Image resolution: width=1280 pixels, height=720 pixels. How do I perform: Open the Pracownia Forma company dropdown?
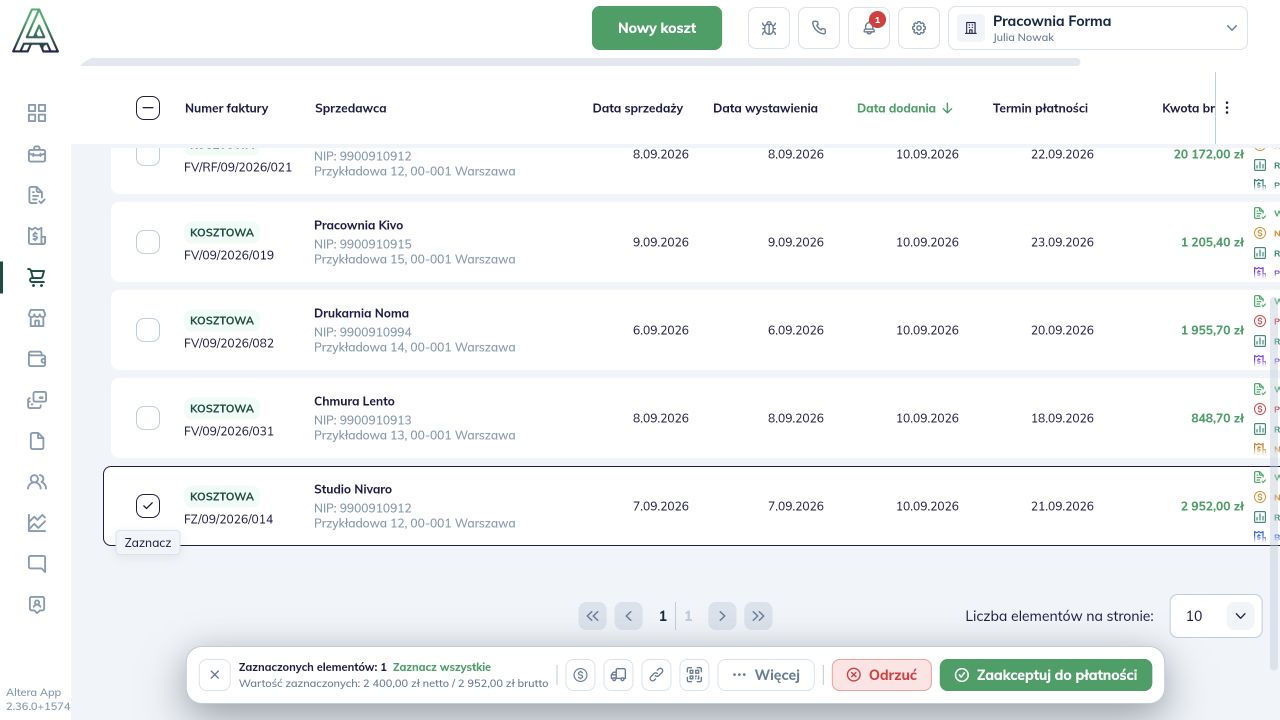[1098, 28]
